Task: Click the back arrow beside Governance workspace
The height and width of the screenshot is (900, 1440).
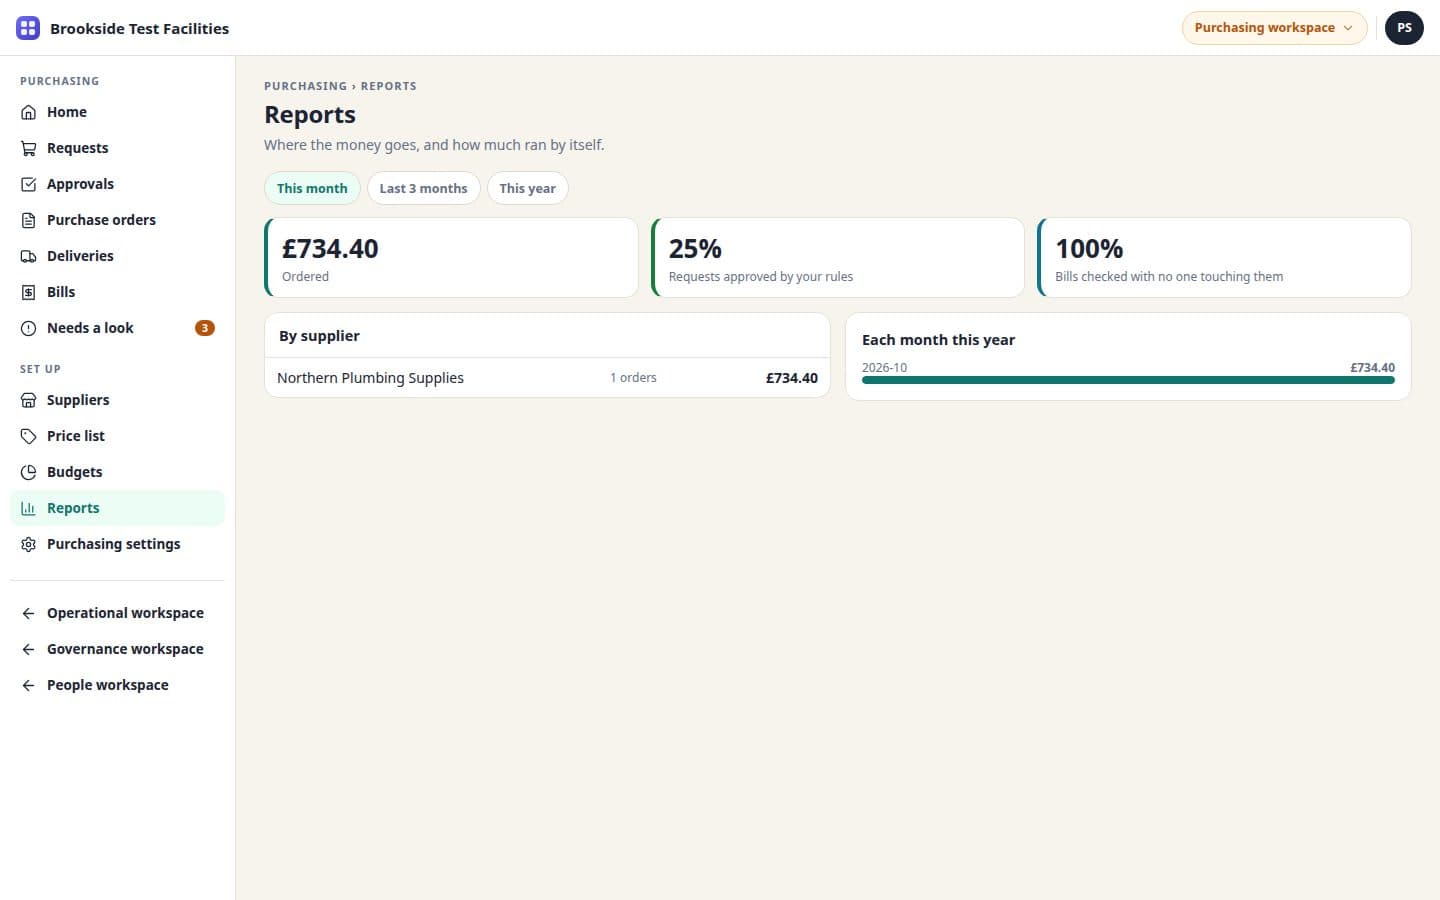Action: pos(28,649)
